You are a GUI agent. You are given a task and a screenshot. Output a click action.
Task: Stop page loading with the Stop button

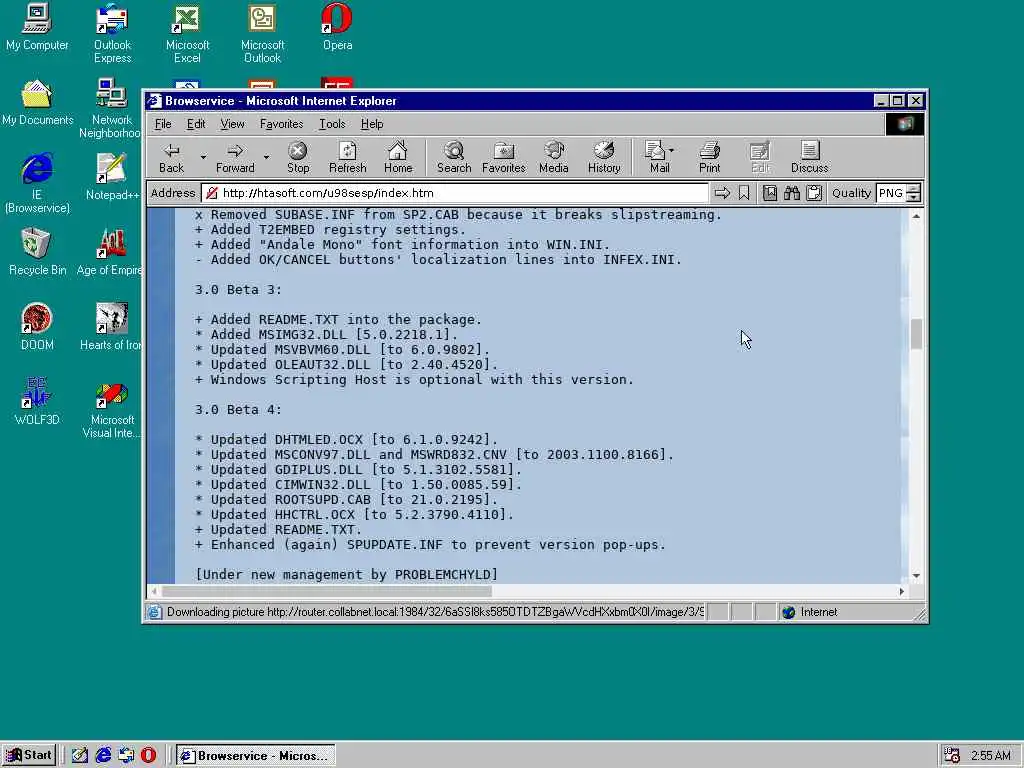[x=298, y=158]
